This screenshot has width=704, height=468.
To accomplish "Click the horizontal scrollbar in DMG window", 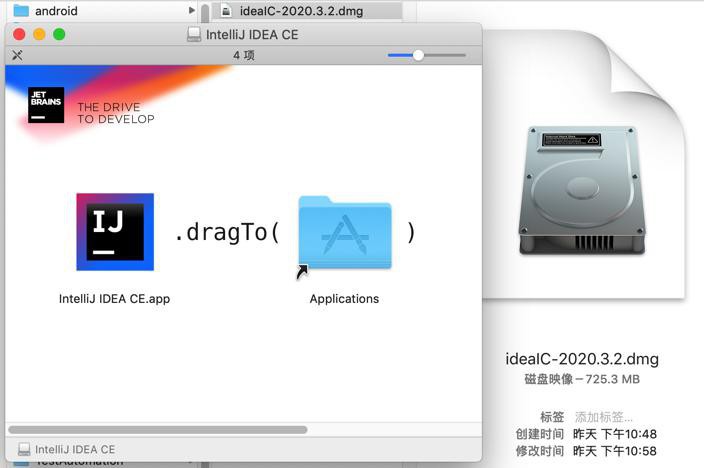I will click(x=158, y=430).
